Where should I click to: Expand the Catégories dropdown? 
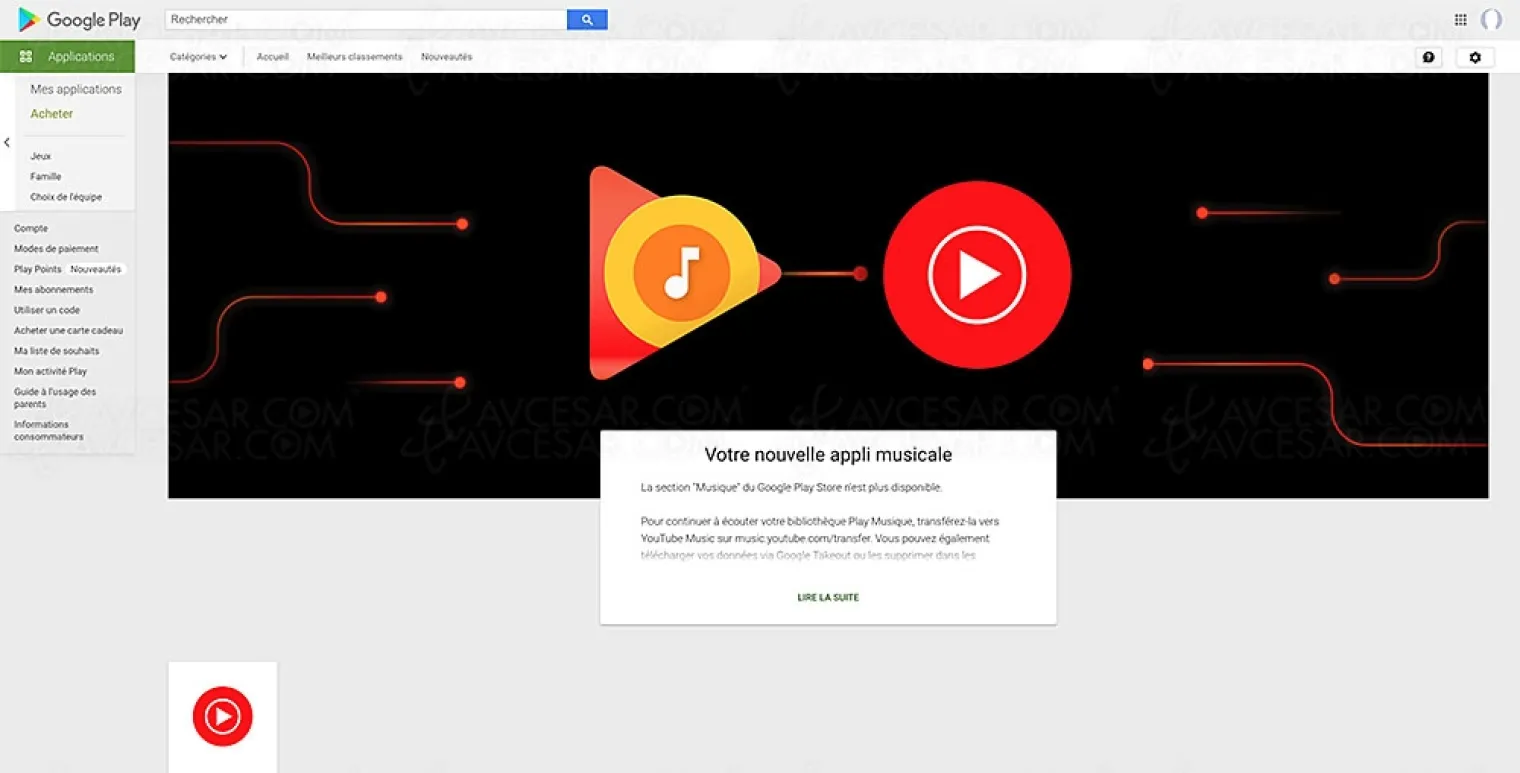click(198, 57)
